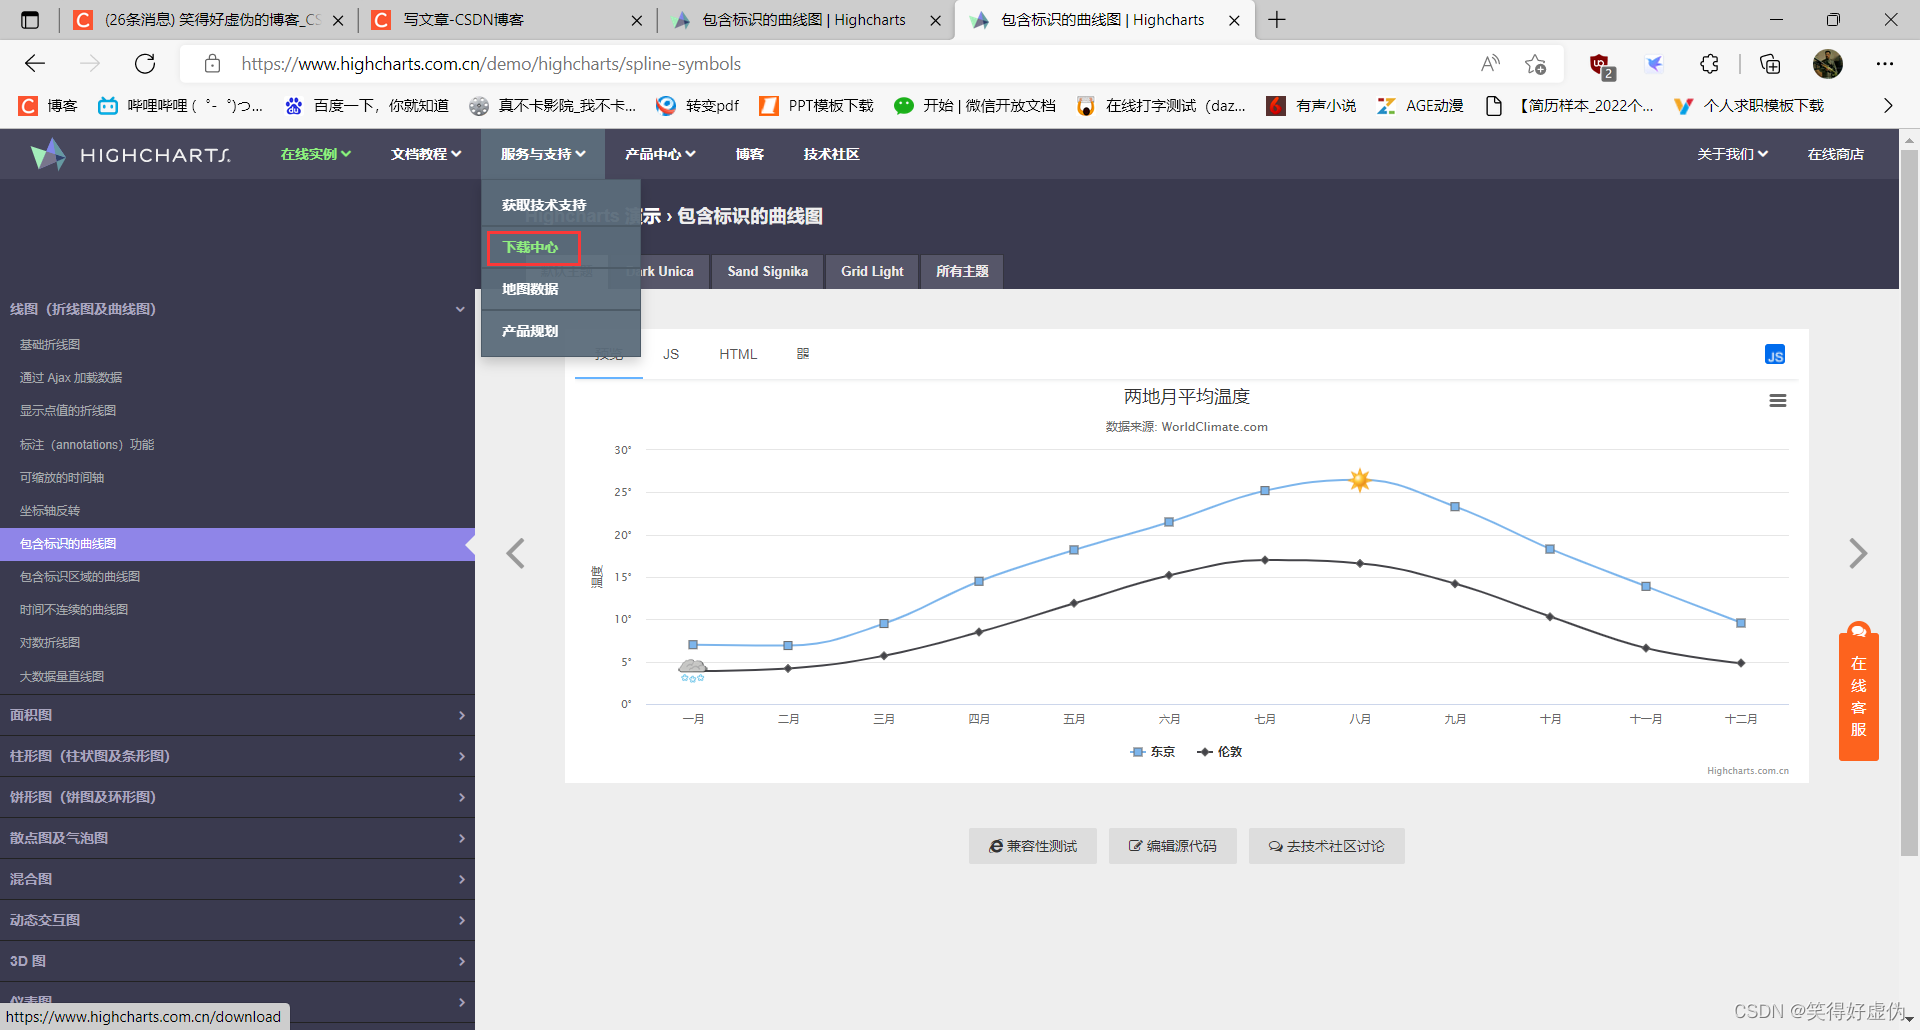Screen dimensions: 1920x1030
Task: Click the browser back arrow
Action: click(35, 64)
